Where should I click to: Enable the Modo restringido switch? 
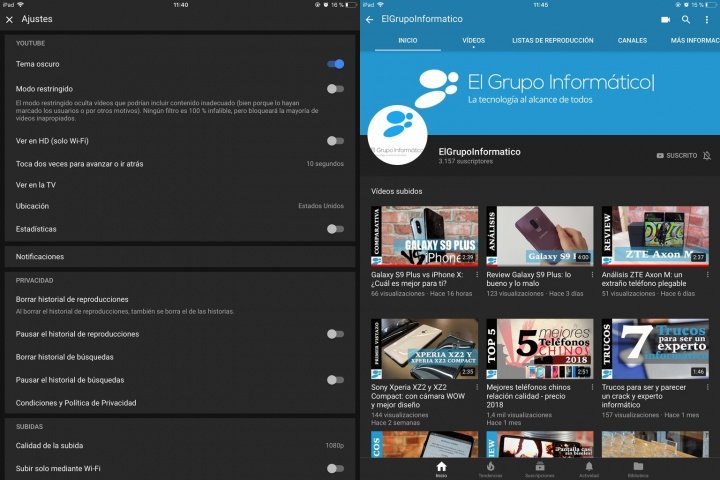click(336, 89)
